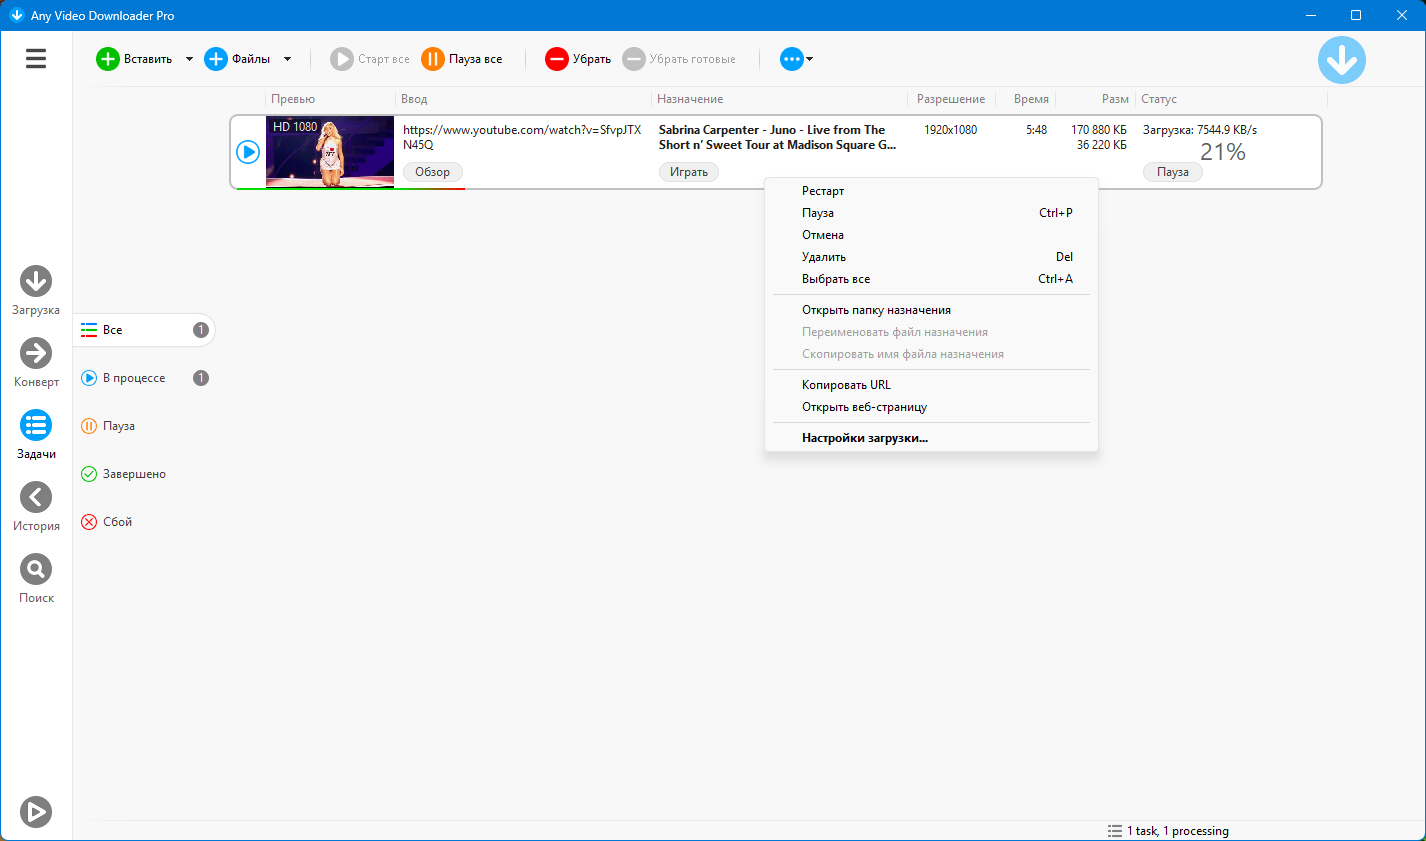Open the Загрузка sidebar section
This screenshot has width=1426, height=841.
(x=36, y=282)
